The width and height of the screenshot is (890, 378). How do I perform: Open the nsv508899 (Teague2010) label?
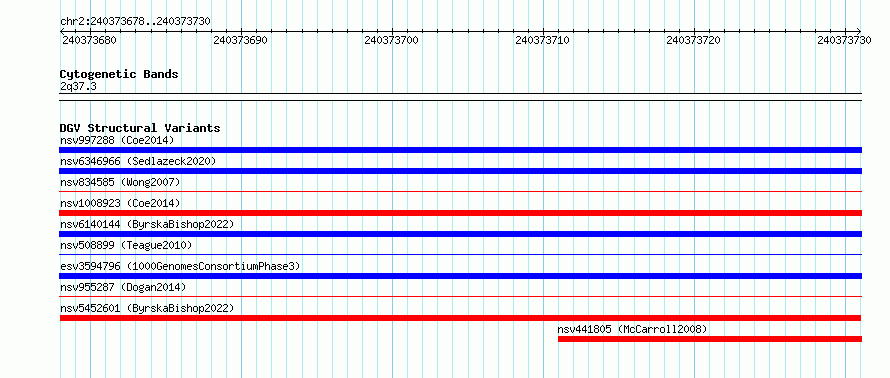click(x=126, y=245)
